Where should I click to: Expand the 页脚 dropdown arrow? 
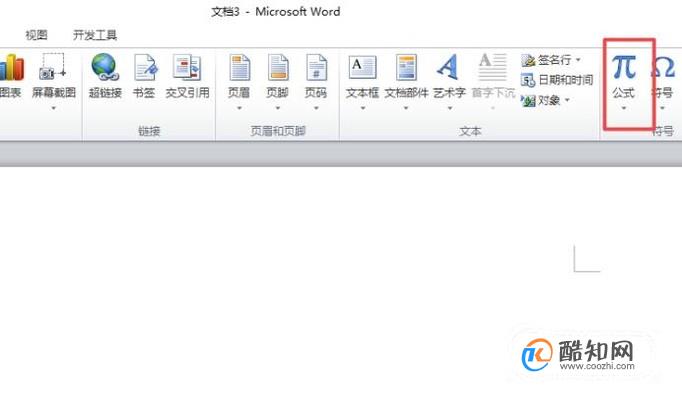point(277,107)
